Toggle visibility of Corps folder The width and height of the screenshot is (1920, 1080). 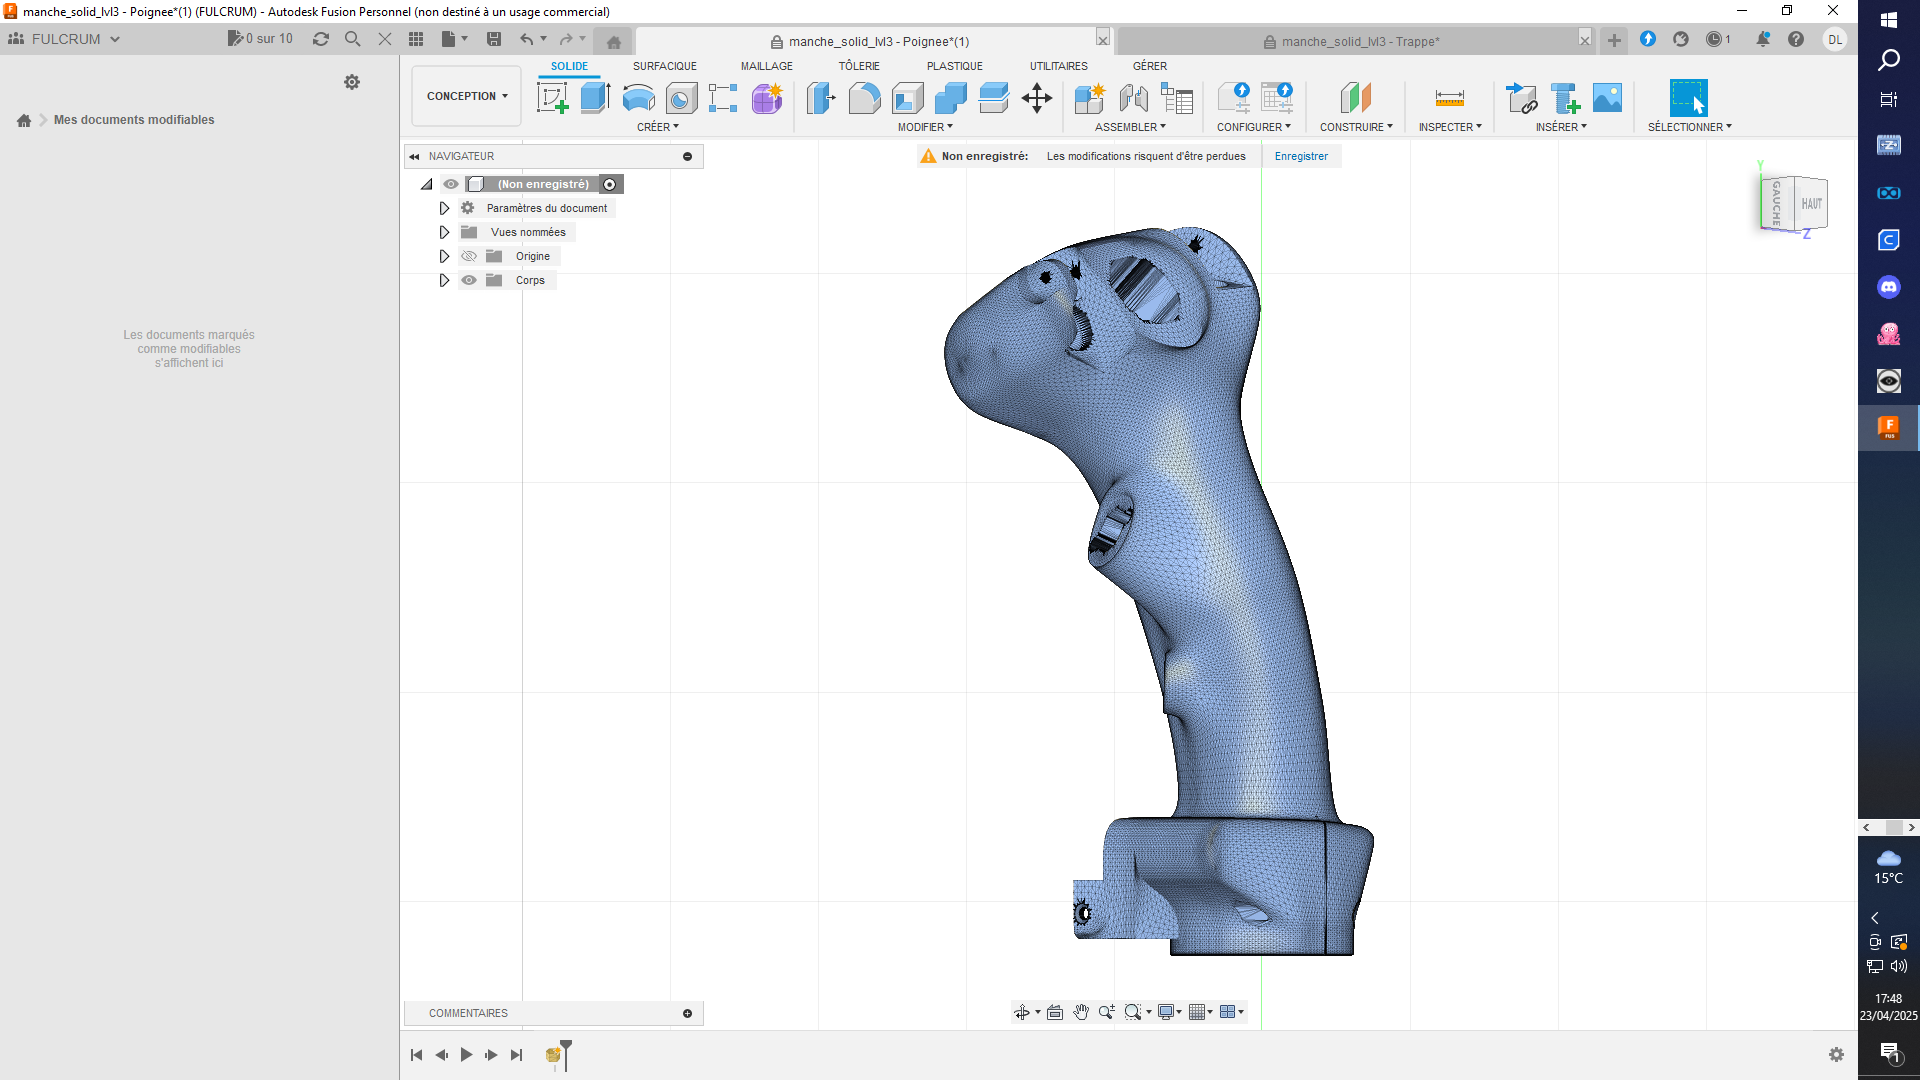[x=469, y=280]
